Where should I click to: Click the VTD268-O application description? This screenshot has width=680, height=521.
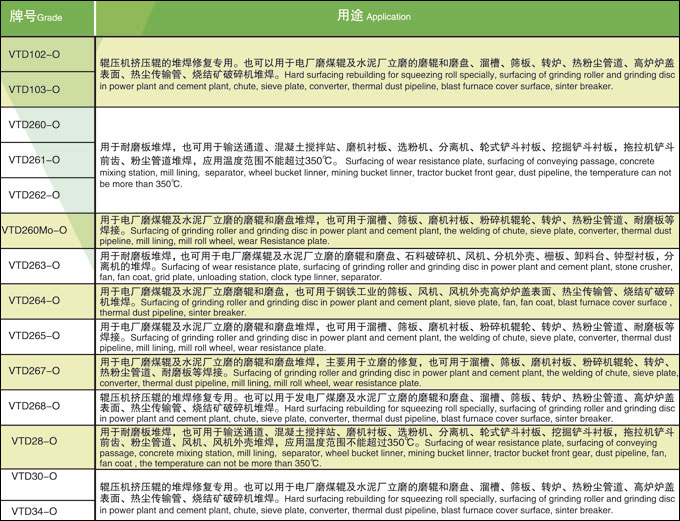click(387, 408)
